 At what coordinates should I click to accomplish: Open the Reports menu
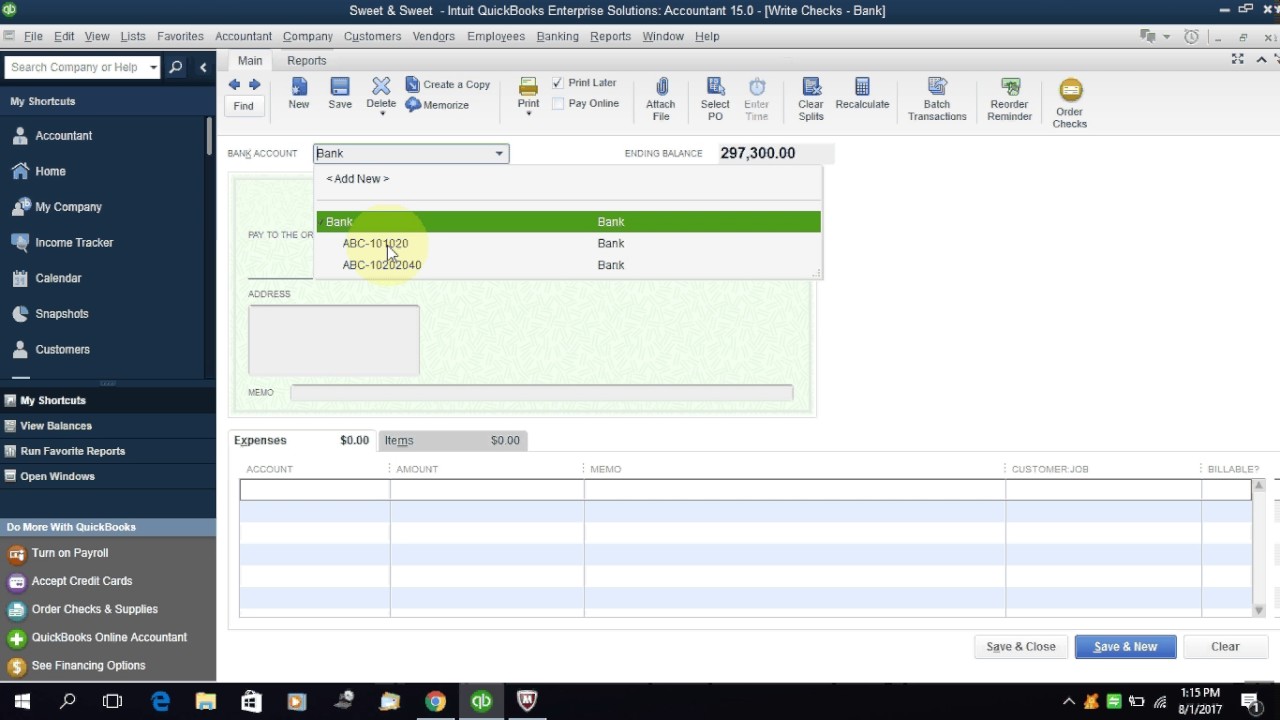tap(610, 36)
